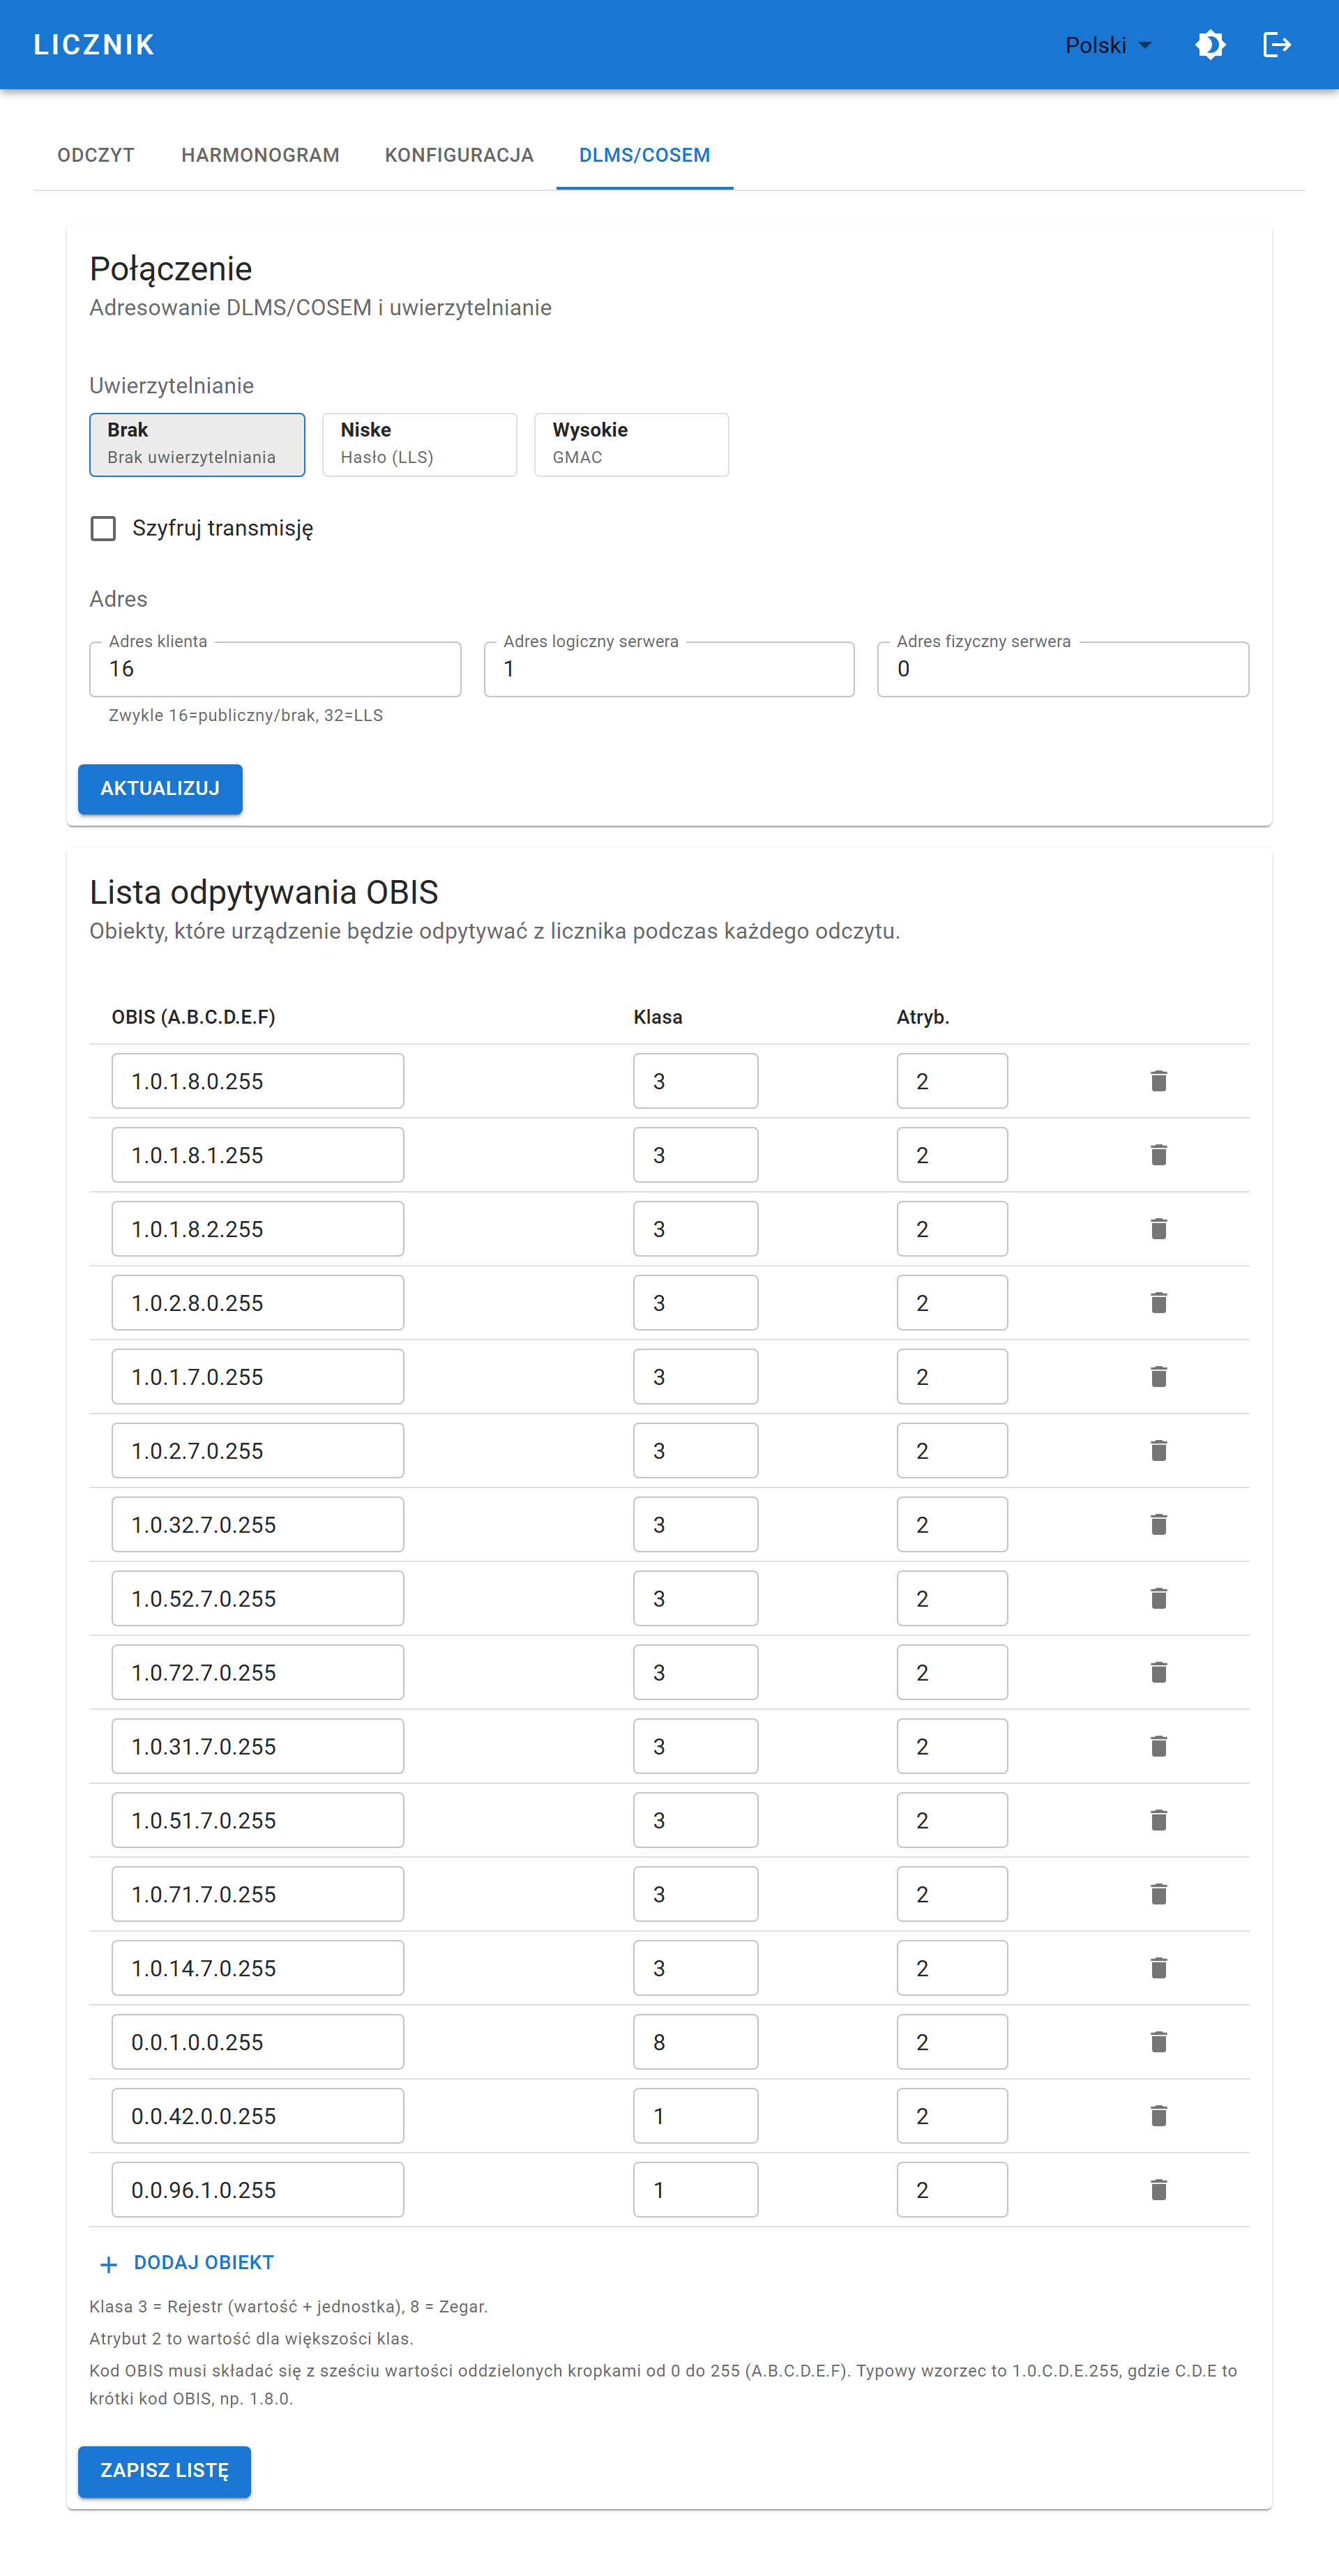Image resolution: width=1339 pixels, height=2576 pixels.
Task: Enable the Szyfruj transmisję checkbox
Action: point(103,528)
